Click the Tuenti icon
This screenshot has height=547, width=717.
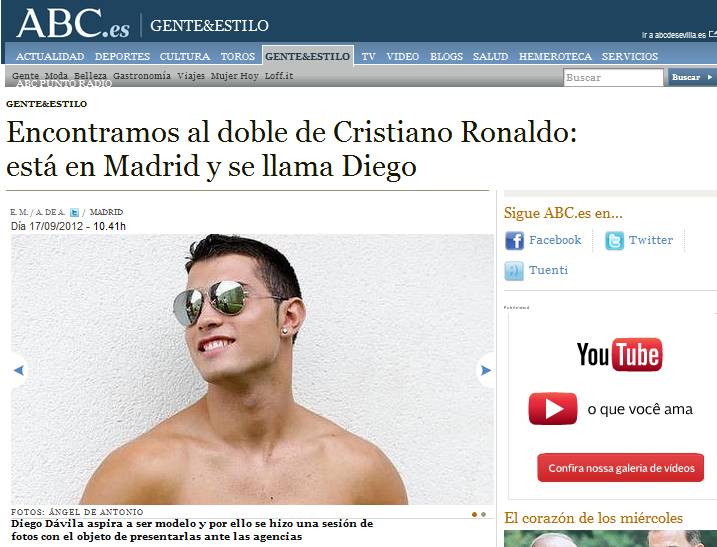pyautogui.click(x=514, y=271)
